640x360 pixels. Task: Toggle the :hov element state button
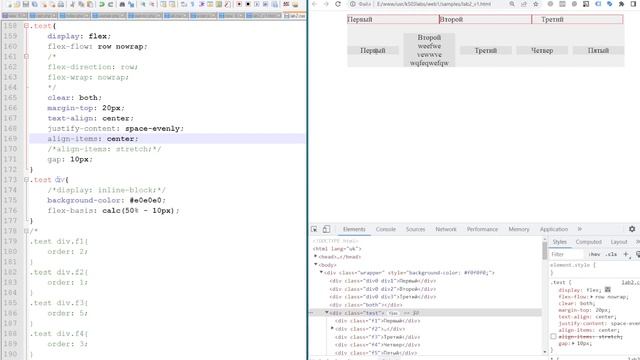pos(594,254)
